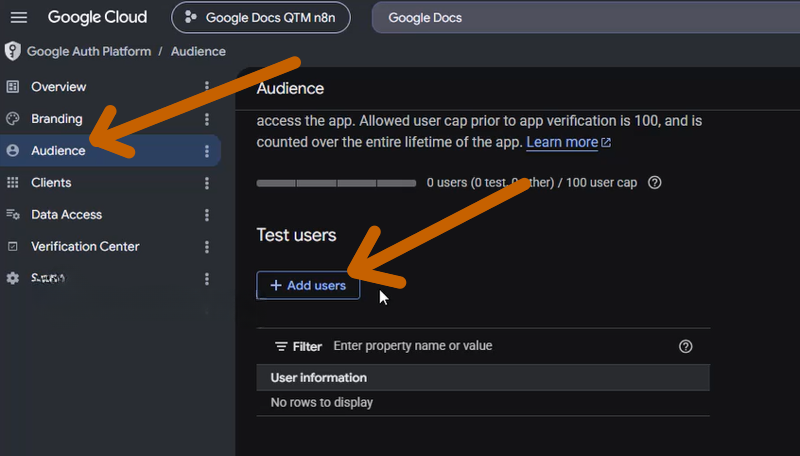
Task: Open Google Auth Platform breadcrumb link
Action: [x=89, y=52]
